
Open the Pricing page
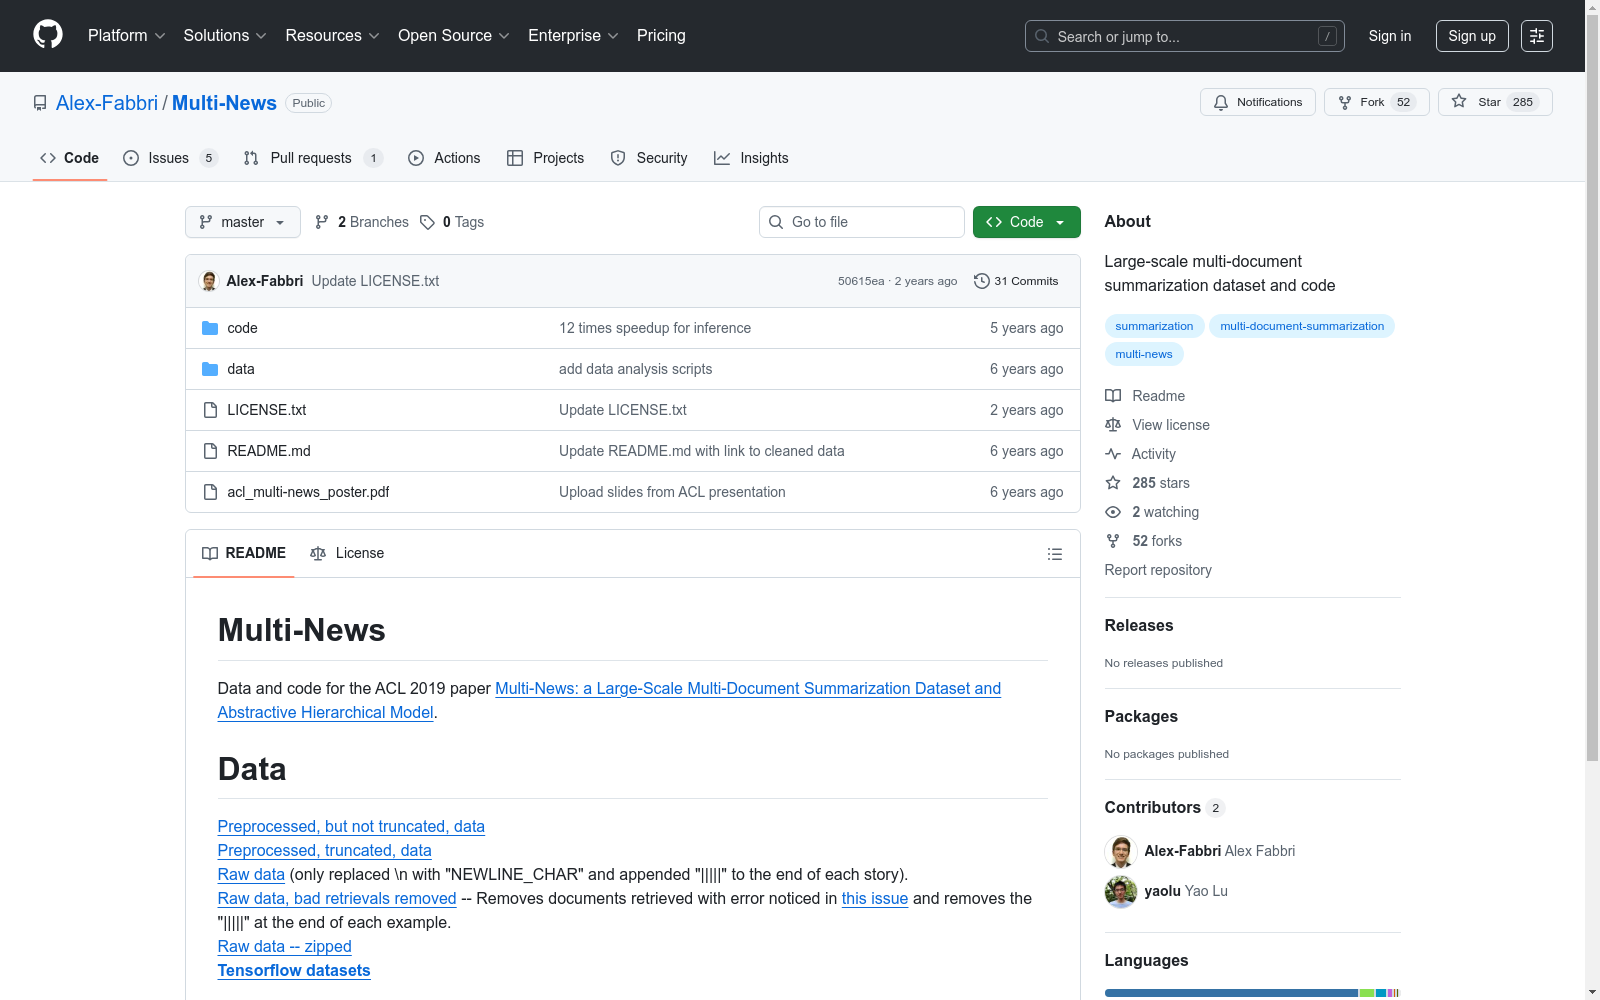(661, 36)
